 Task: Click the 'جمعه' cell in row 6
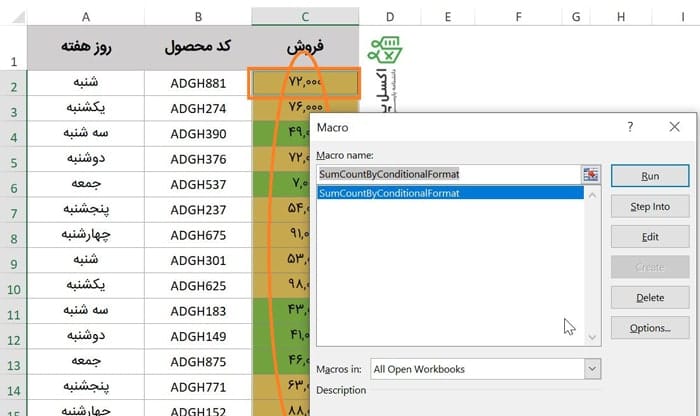tap(86, 184)
